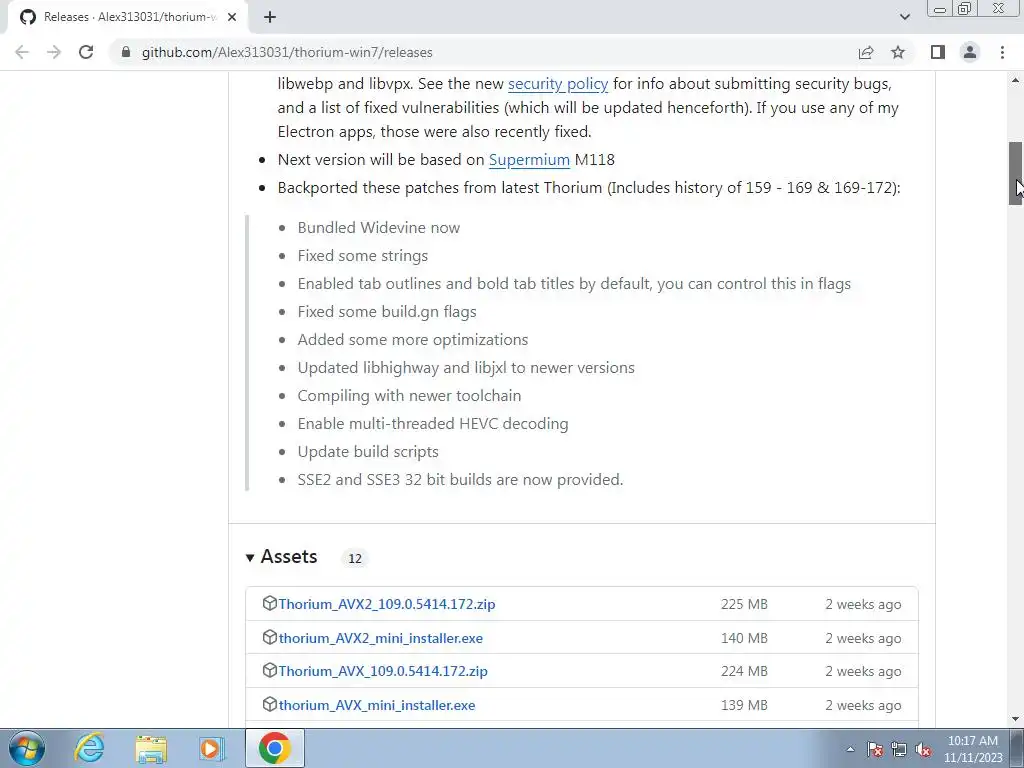1024x768 pixels.
Task: Click package icon beside thorium_AVX_mini_installer
Action: click(x=270, y=705)
